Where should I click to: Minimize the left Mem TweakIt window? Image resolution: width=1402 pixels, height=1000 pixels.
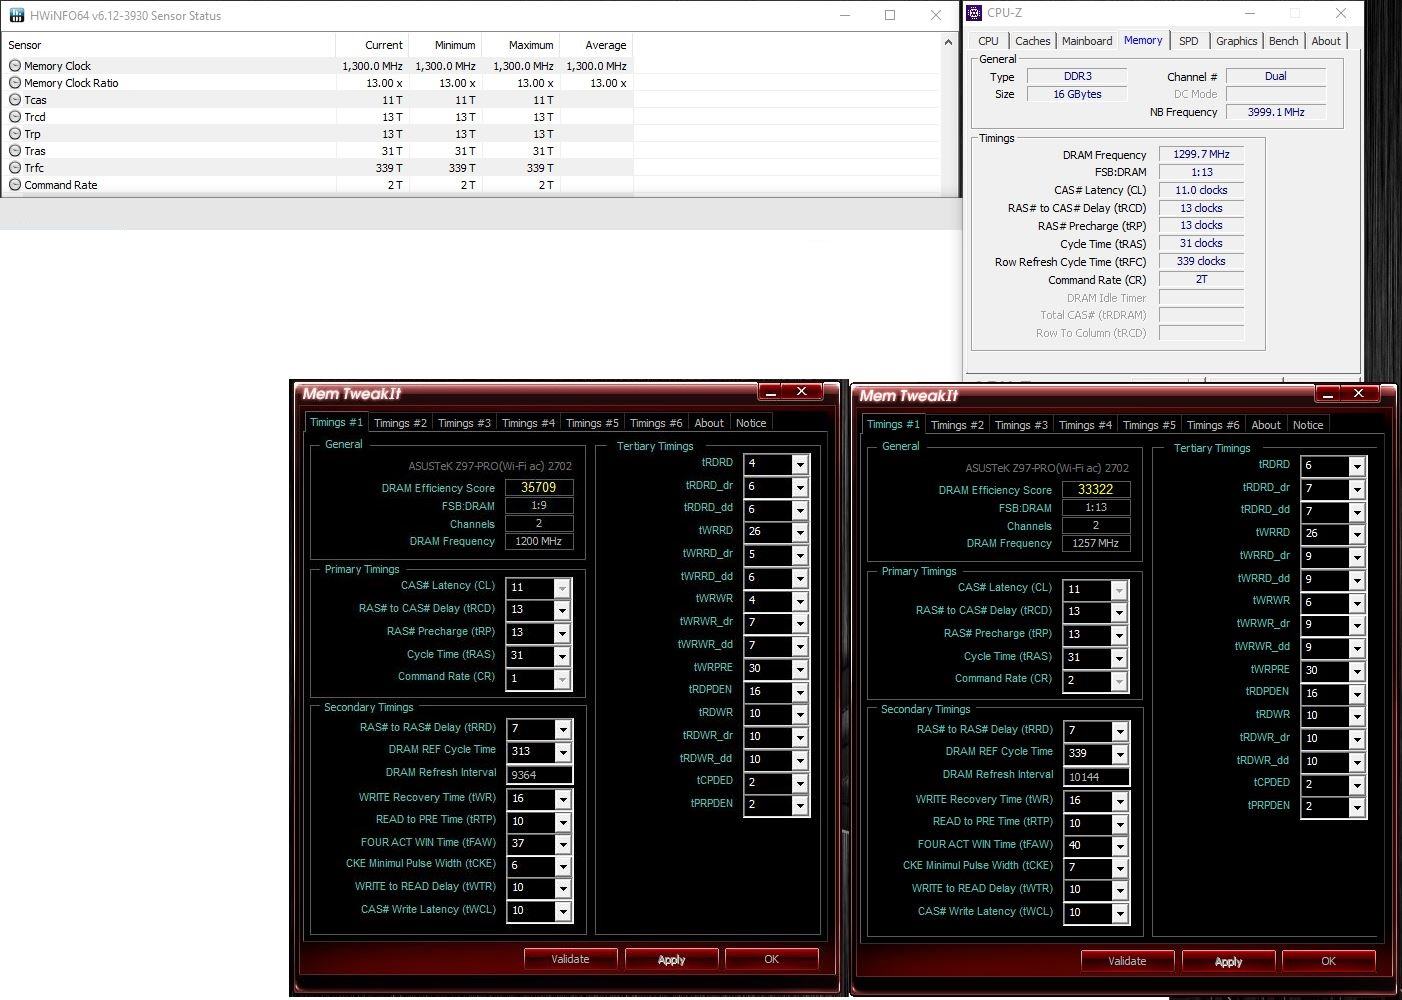point(769,391)
